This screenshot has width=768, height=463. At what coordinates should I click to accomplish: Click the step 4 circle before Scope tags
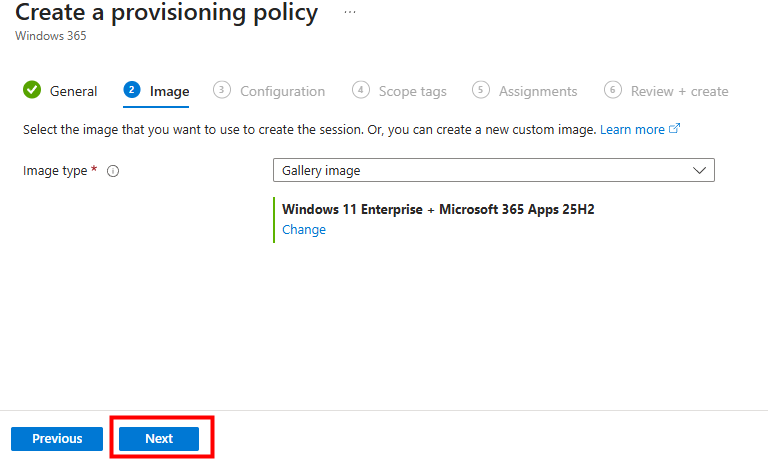[x=361, y=90]
